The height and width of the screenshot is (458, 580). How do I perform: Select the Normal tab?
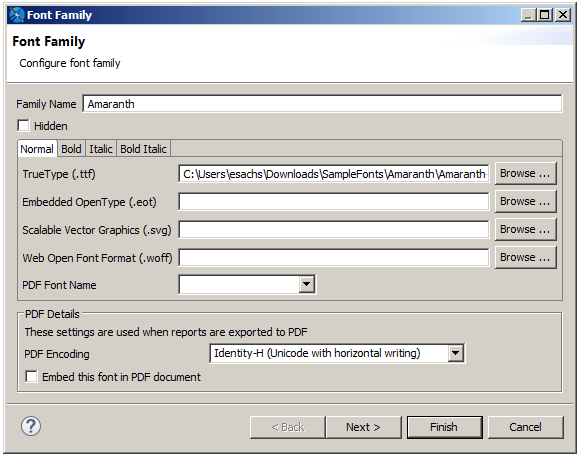(37, 149)
